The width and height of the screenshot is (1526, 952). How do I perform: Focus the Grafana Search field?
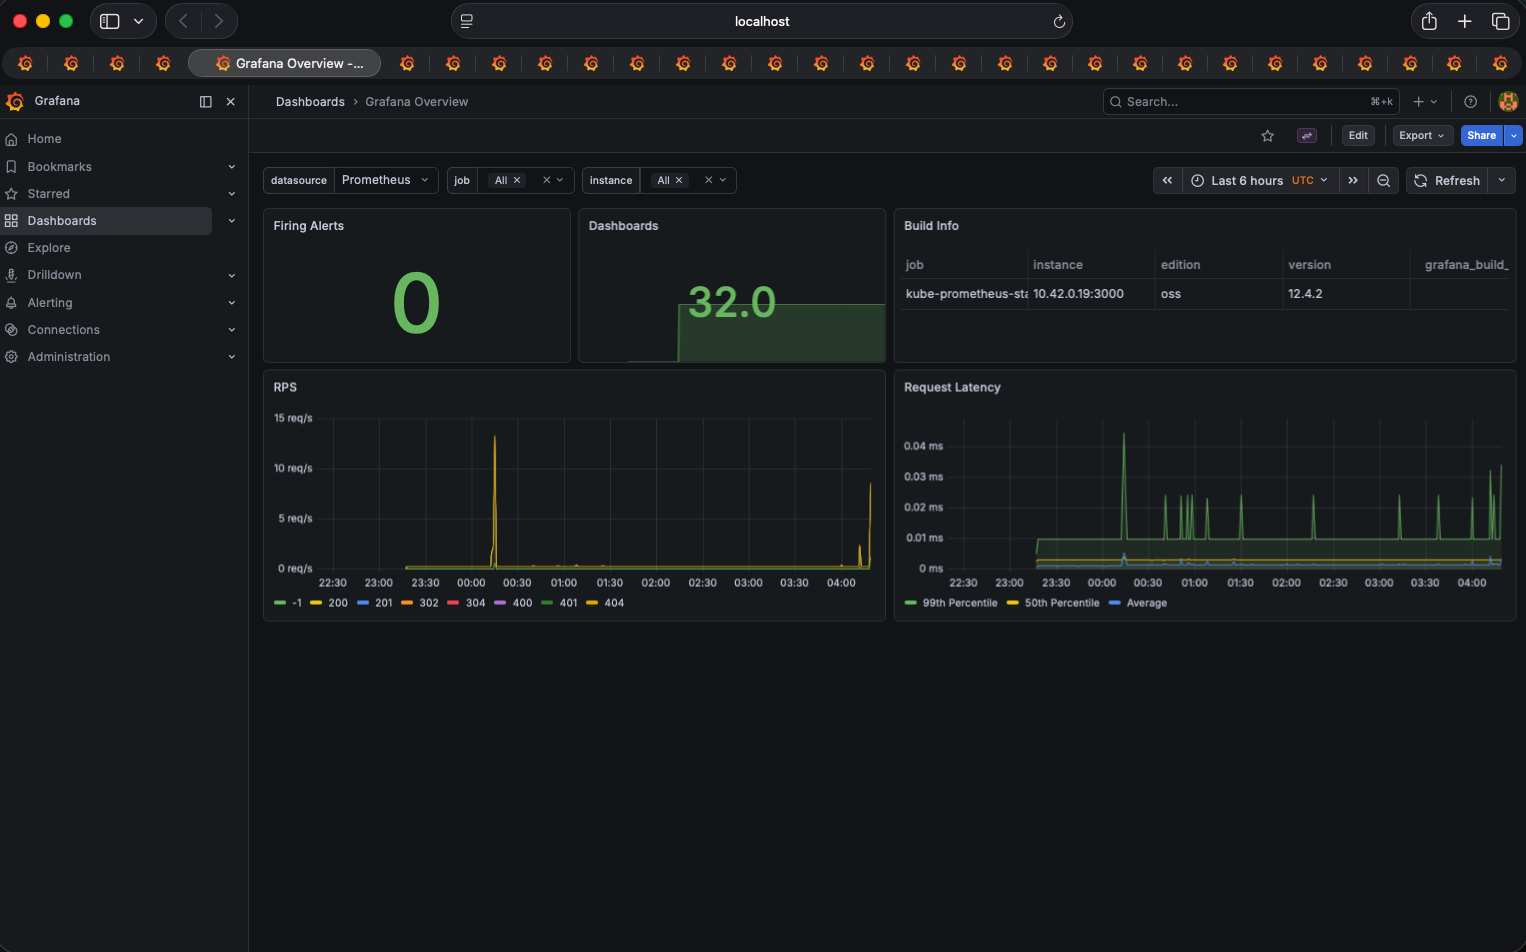1250,102
